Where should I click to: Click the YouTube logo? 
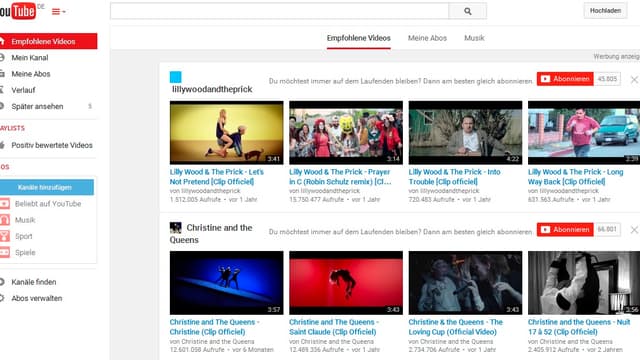[x=18, y=11]
